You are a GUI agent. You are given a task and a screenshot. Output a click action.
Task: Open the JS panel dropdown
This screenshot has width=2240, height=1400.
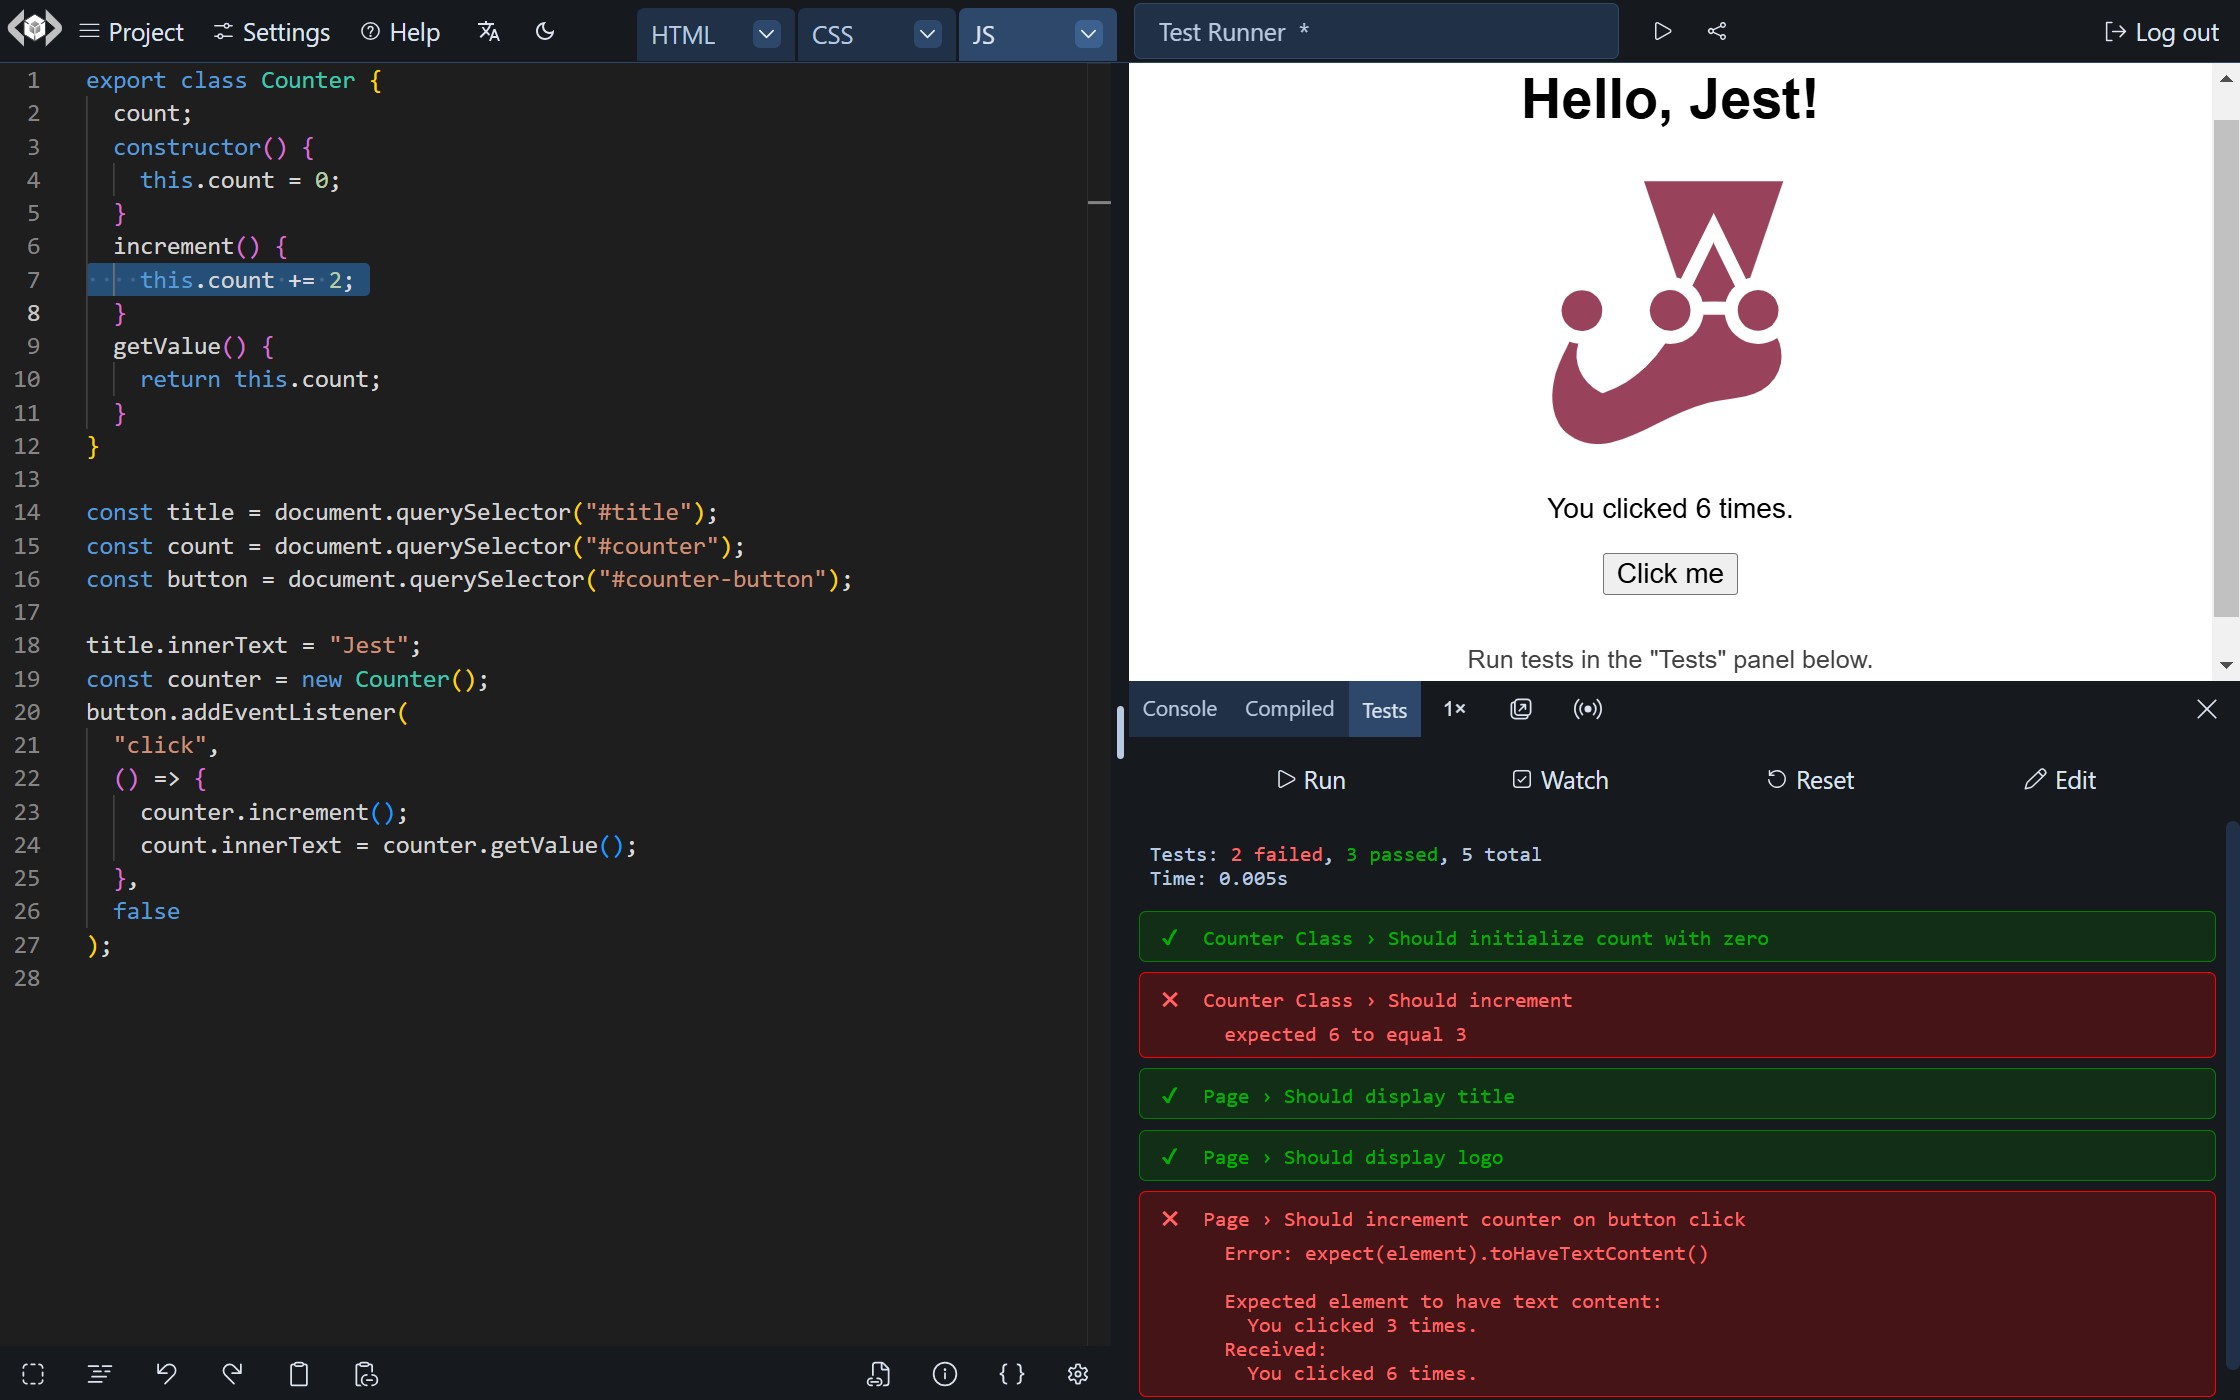pyautogui.click(x=1088, y=33)
